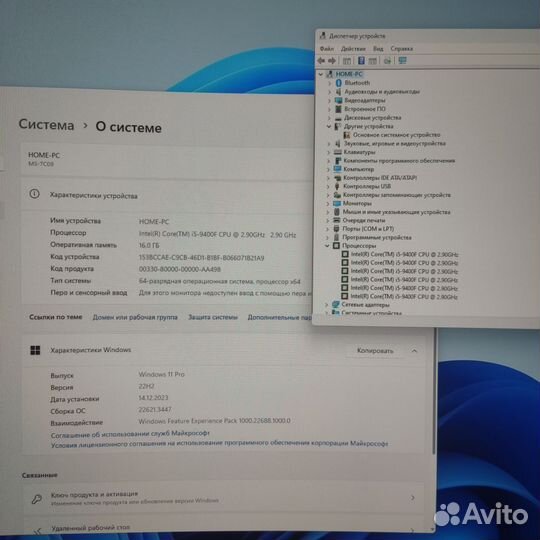Click the Встроенное ПО chip icon
This screenshot has height=540, width=540.
tap(339, 109)
